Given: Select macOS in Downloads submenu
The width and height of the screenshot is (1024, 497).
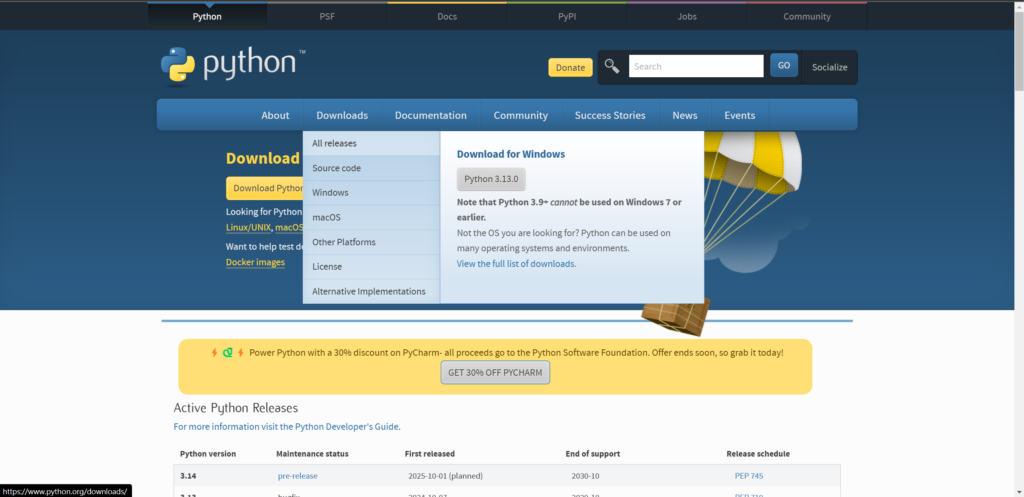Looking at the screenshot, I should [x=372, y=217].
